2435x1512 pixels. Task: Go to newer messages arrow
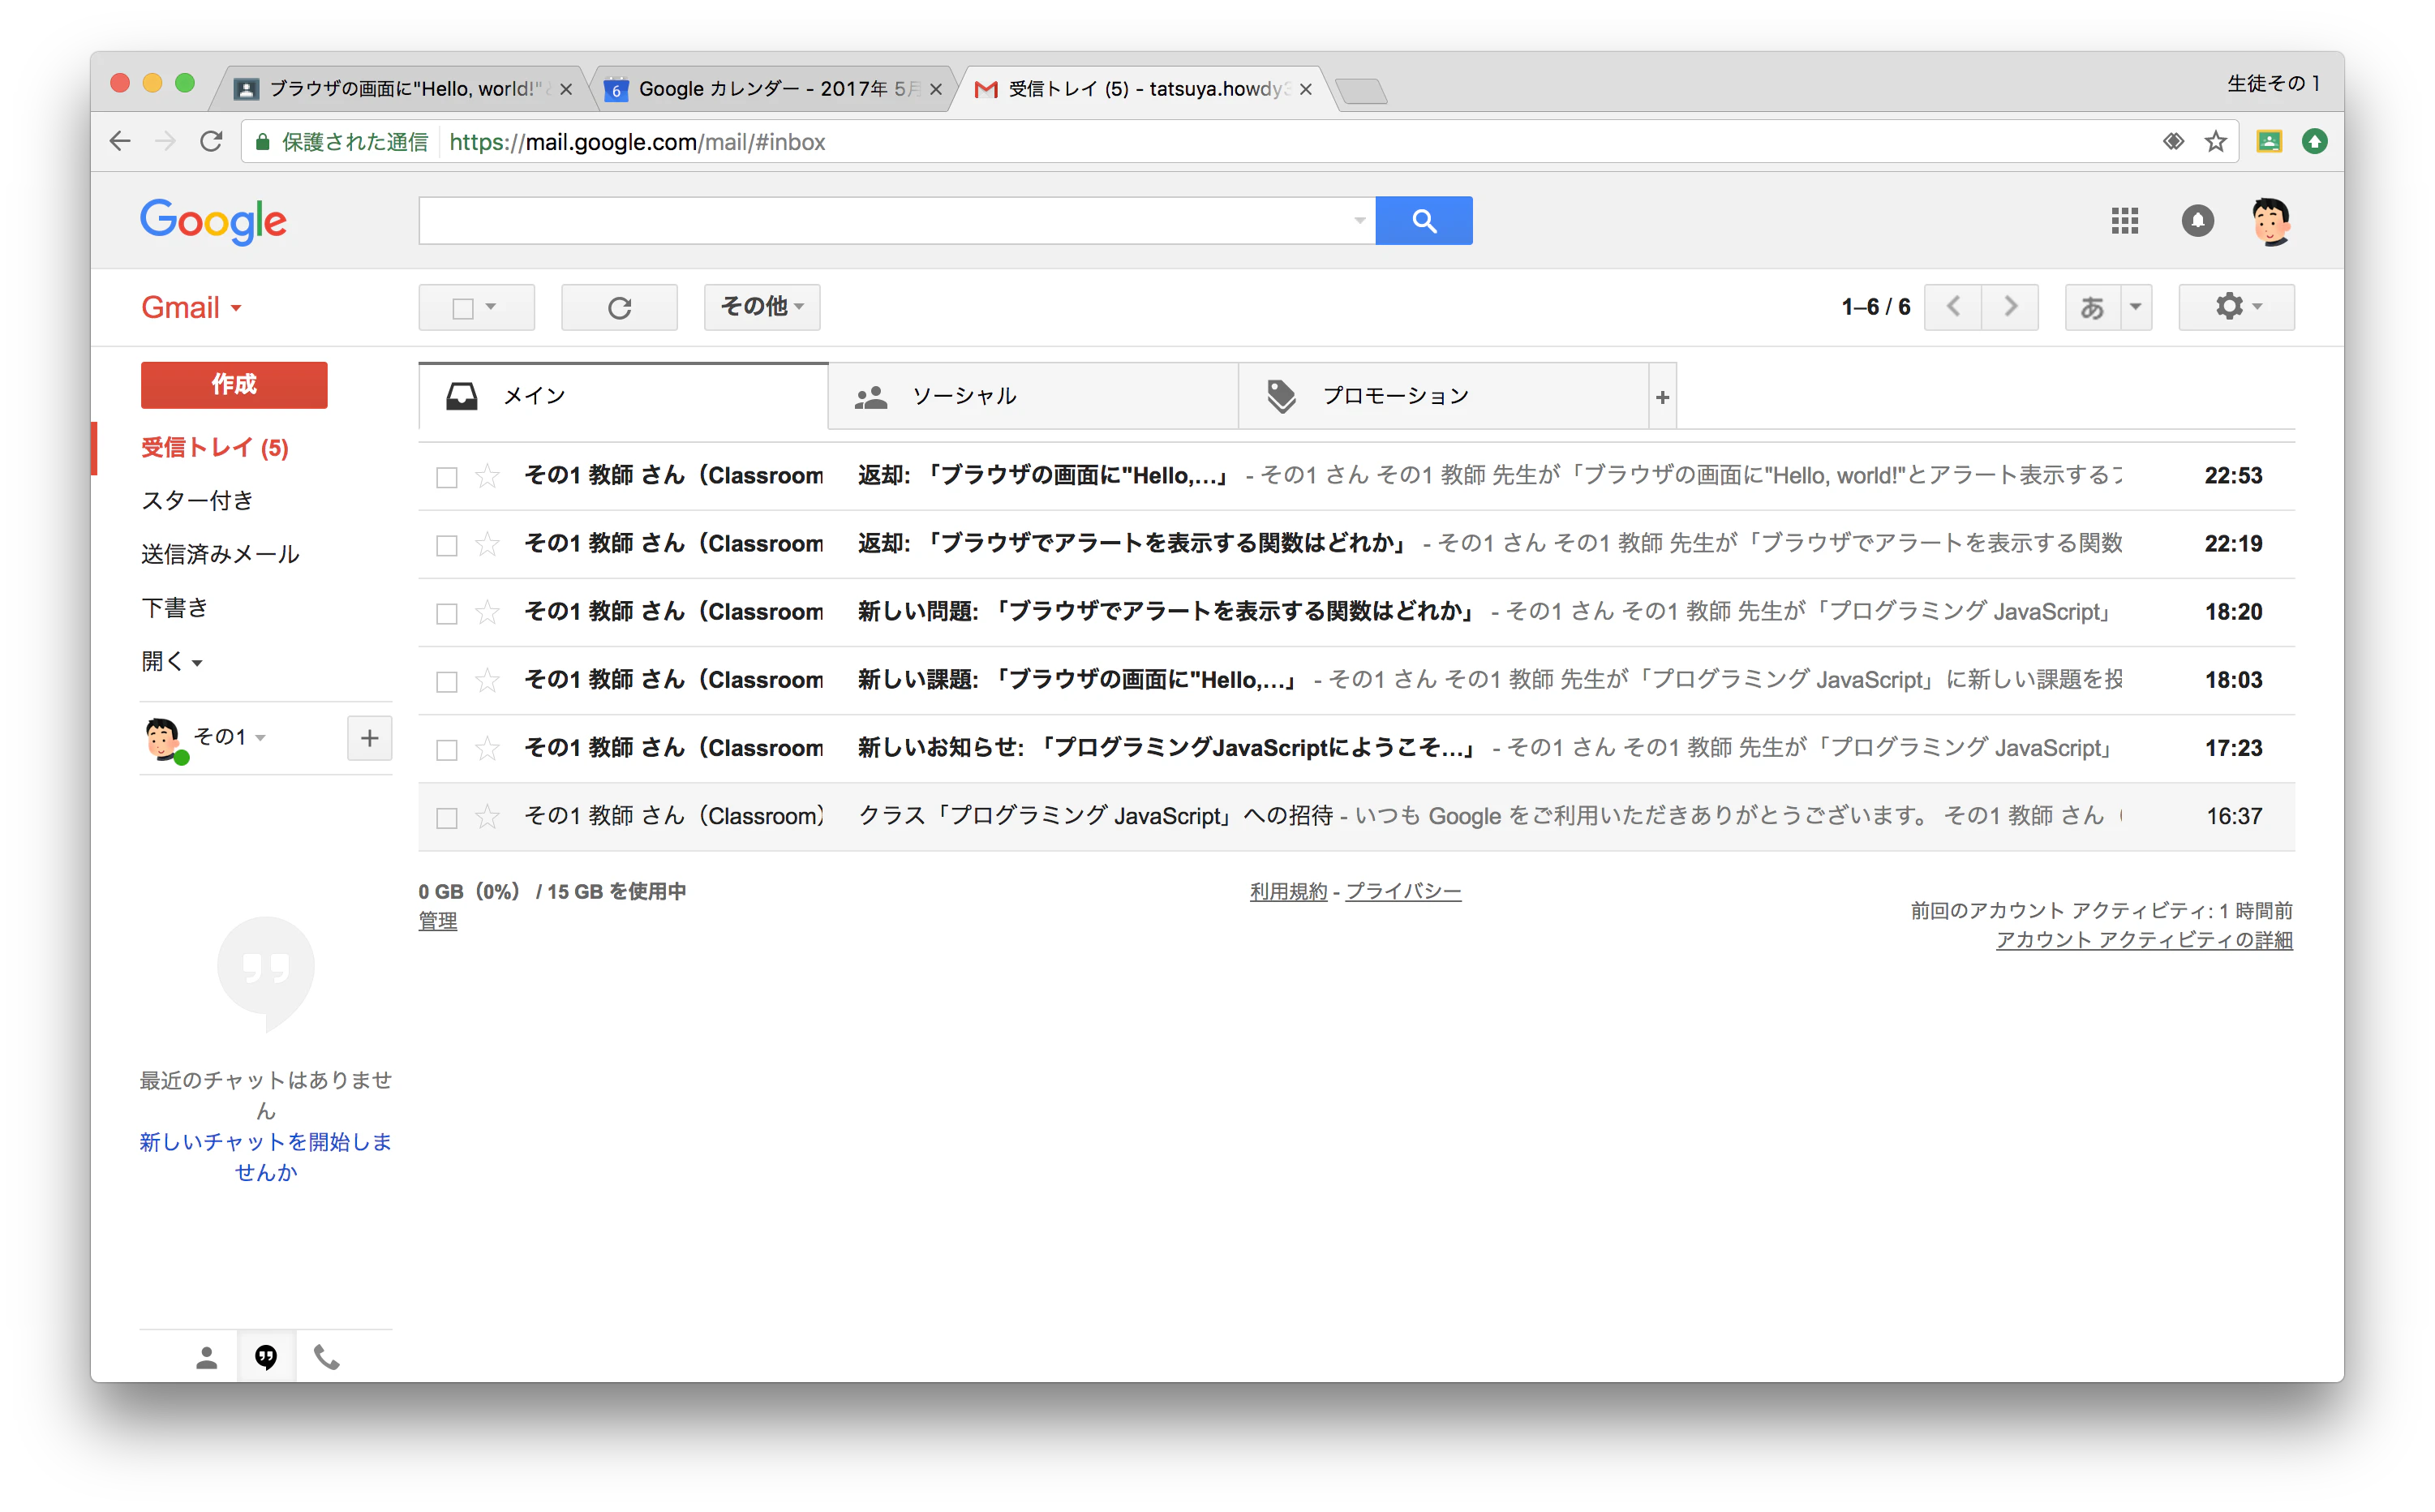pos(1953,306)
